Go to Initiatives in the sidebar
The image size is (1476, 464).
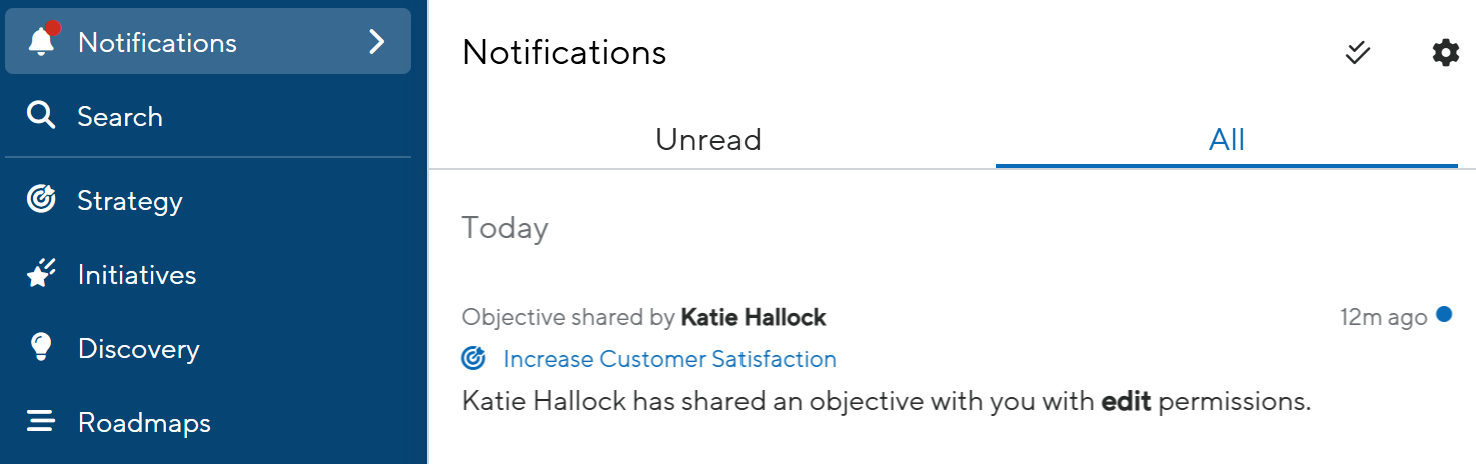(x=137, y=275)
